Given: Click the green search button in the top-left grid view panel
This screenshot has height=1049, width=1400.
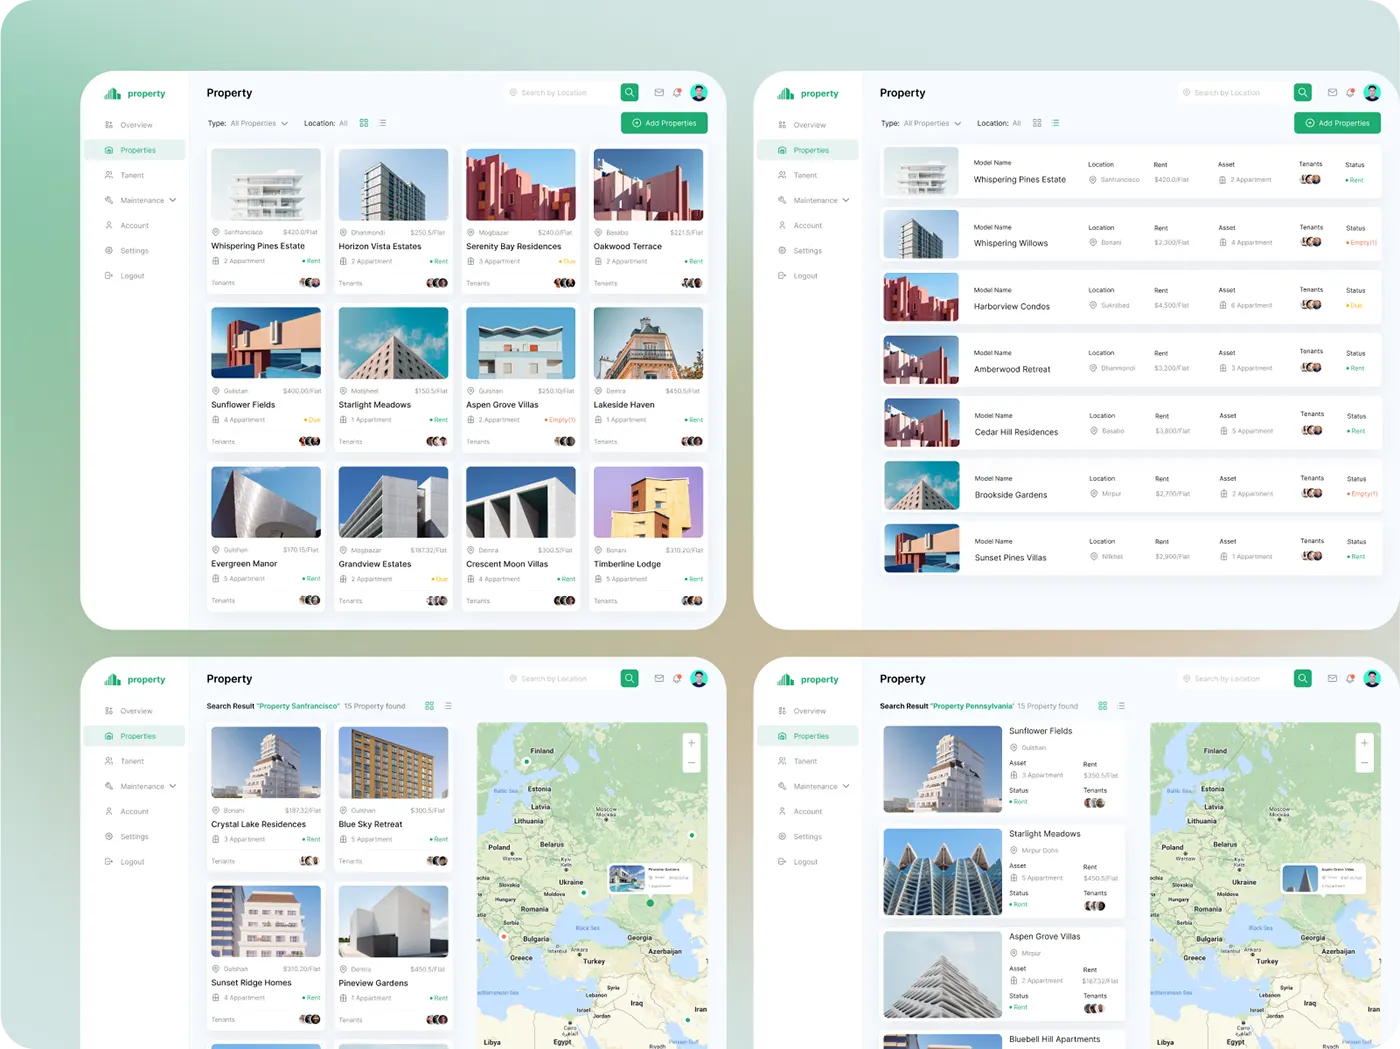Looking at the screenshot, I should 630,93.
